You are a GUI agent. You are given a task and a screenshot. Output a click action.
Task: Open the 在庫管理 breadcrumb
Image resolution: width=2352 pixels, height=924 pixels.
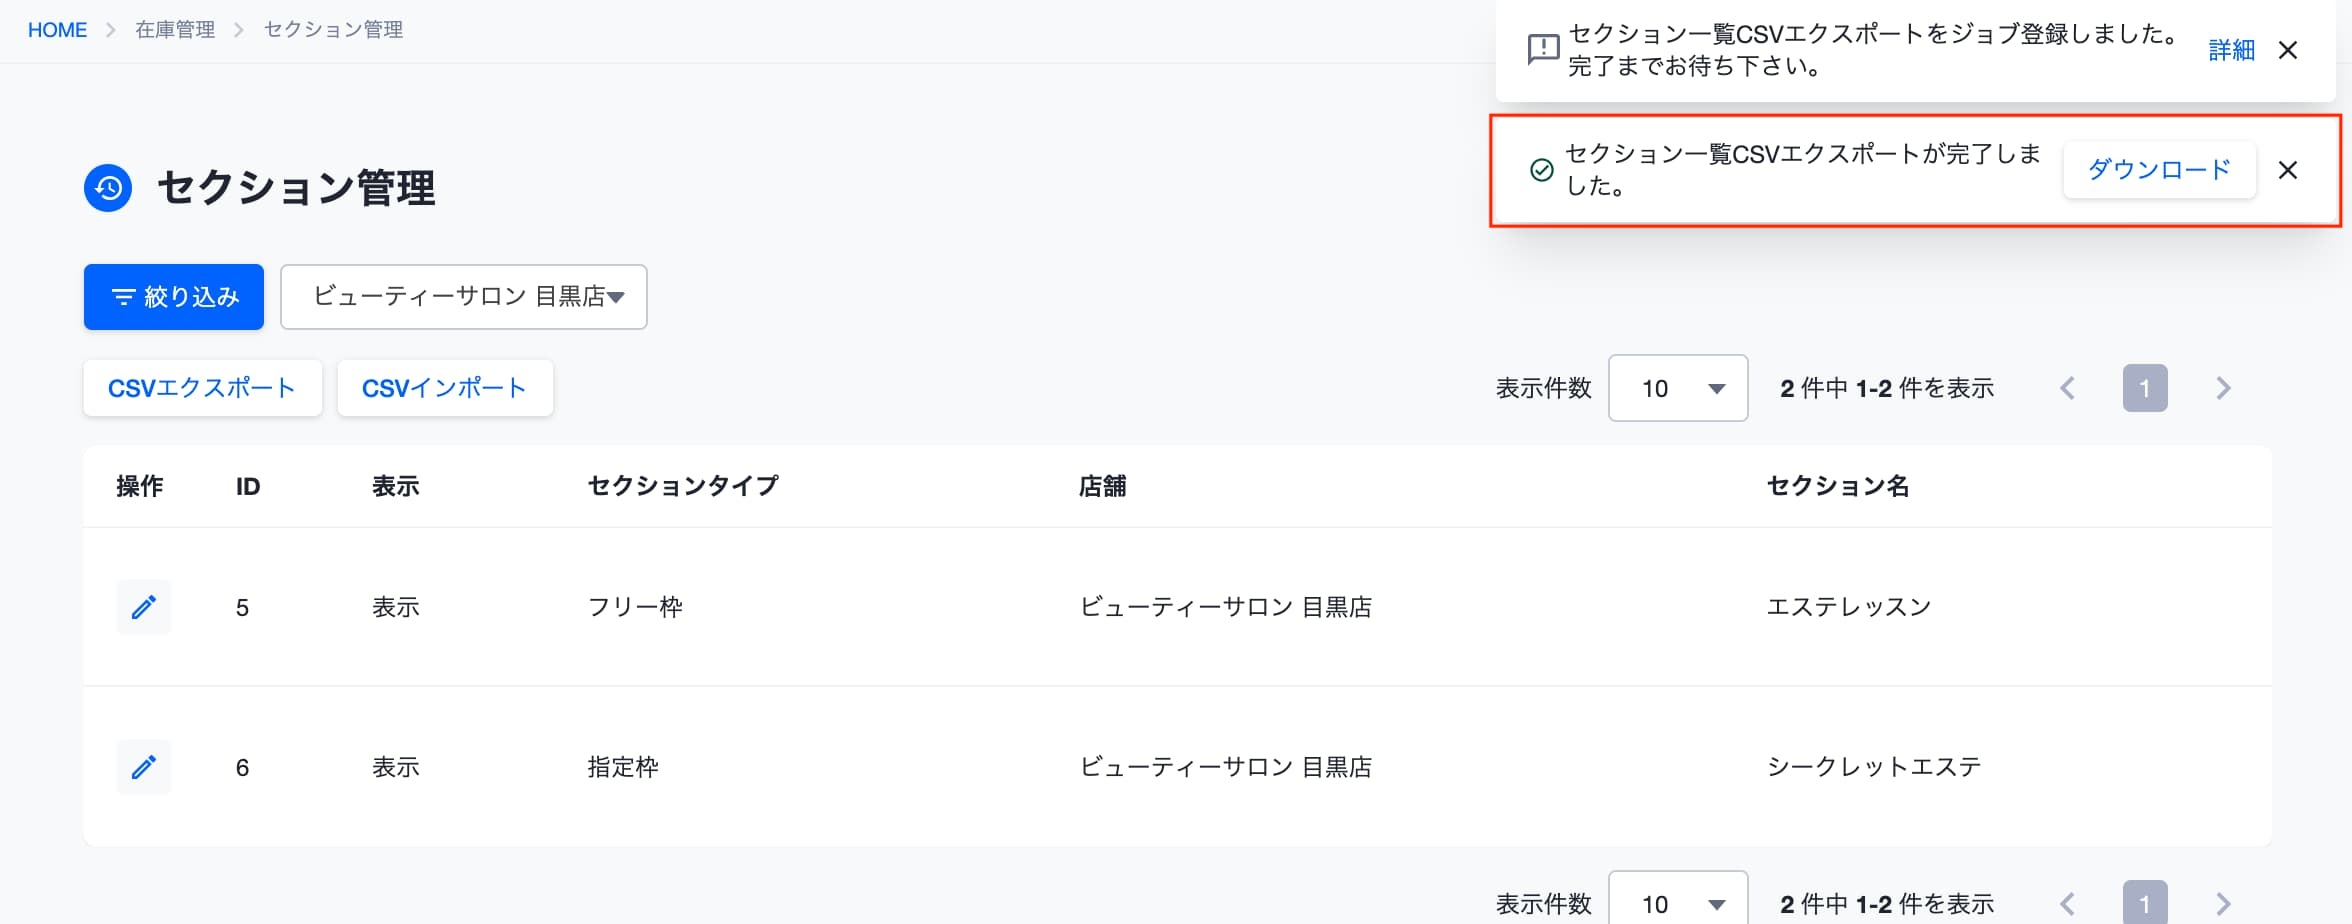175,30
